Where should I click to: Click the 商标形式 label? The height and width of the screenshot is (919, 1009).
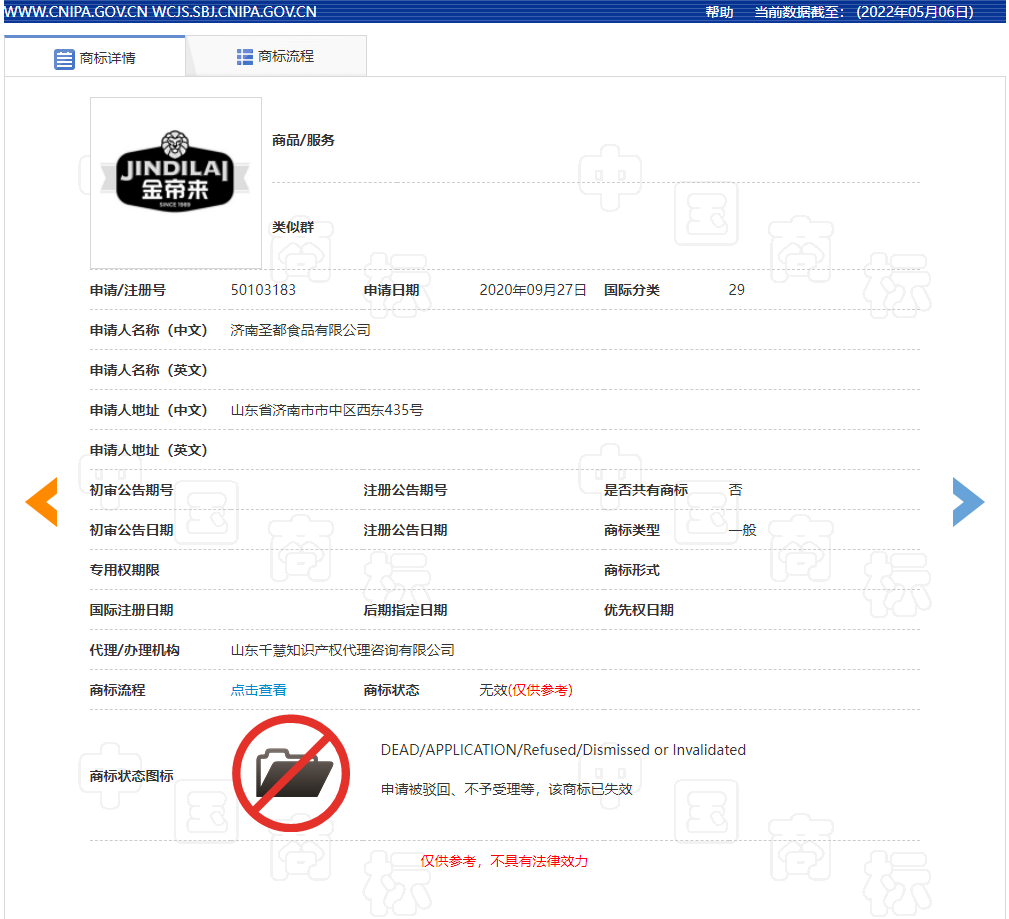click(631, 570)
